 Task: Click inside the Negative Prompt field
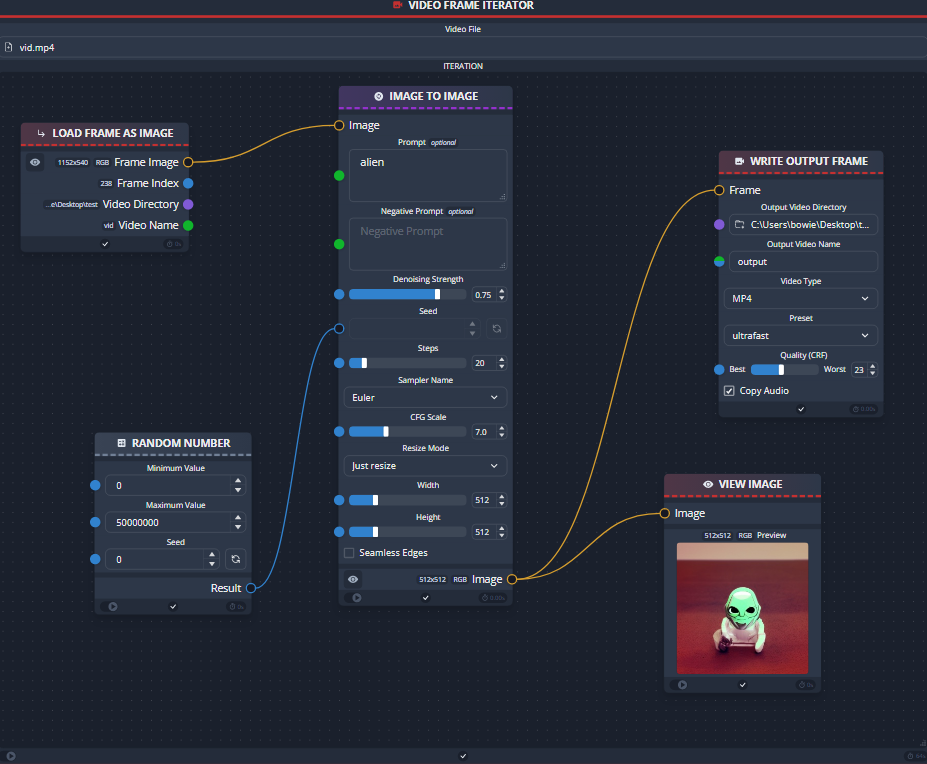click(x=427, y=243)
